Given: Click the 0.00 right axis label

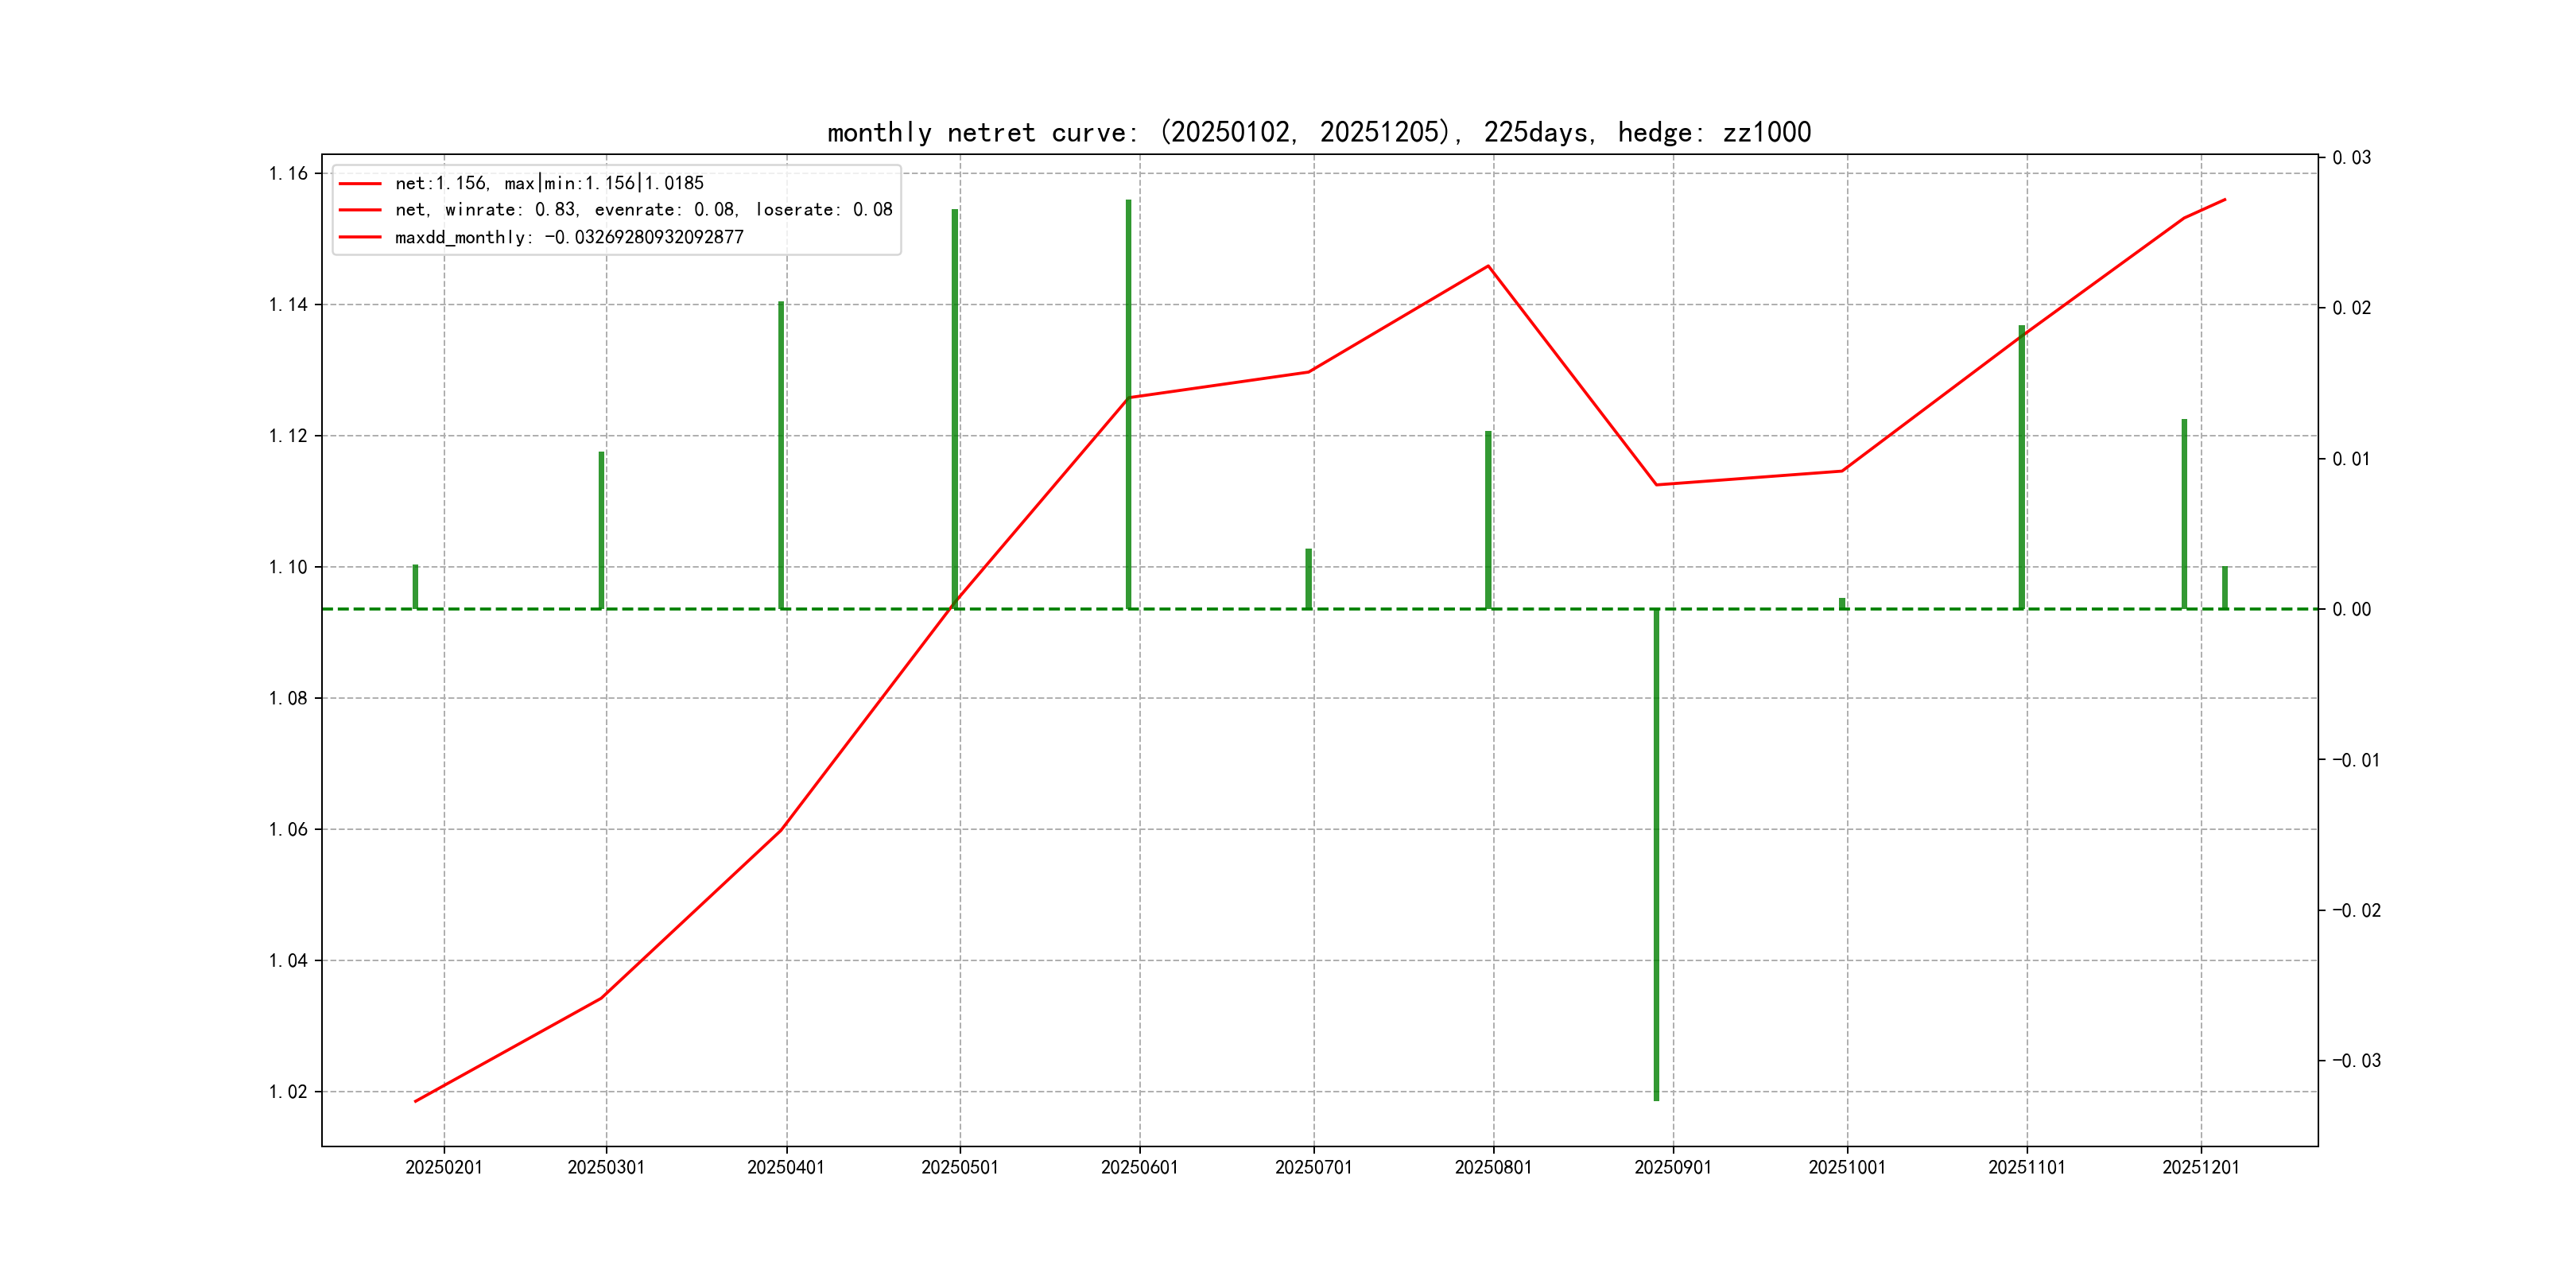Looking at the screenshot, I should pos(2351,609).
